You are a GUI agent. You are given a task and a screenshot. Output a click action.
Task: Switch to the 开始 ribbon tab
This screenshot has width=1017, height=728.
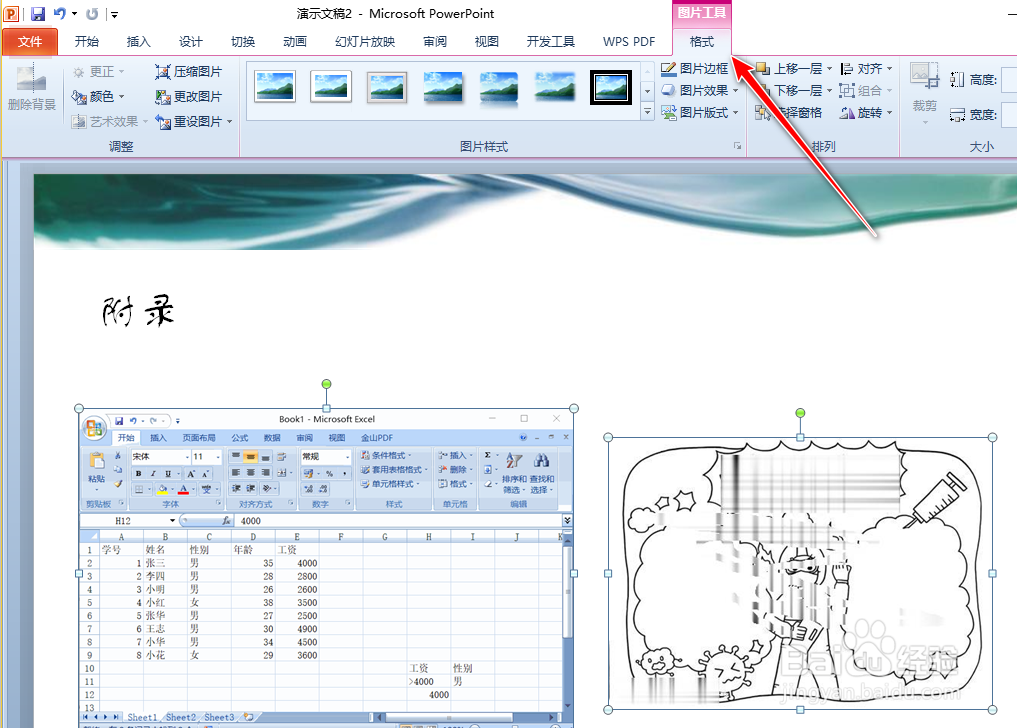(x=86, y=42)
